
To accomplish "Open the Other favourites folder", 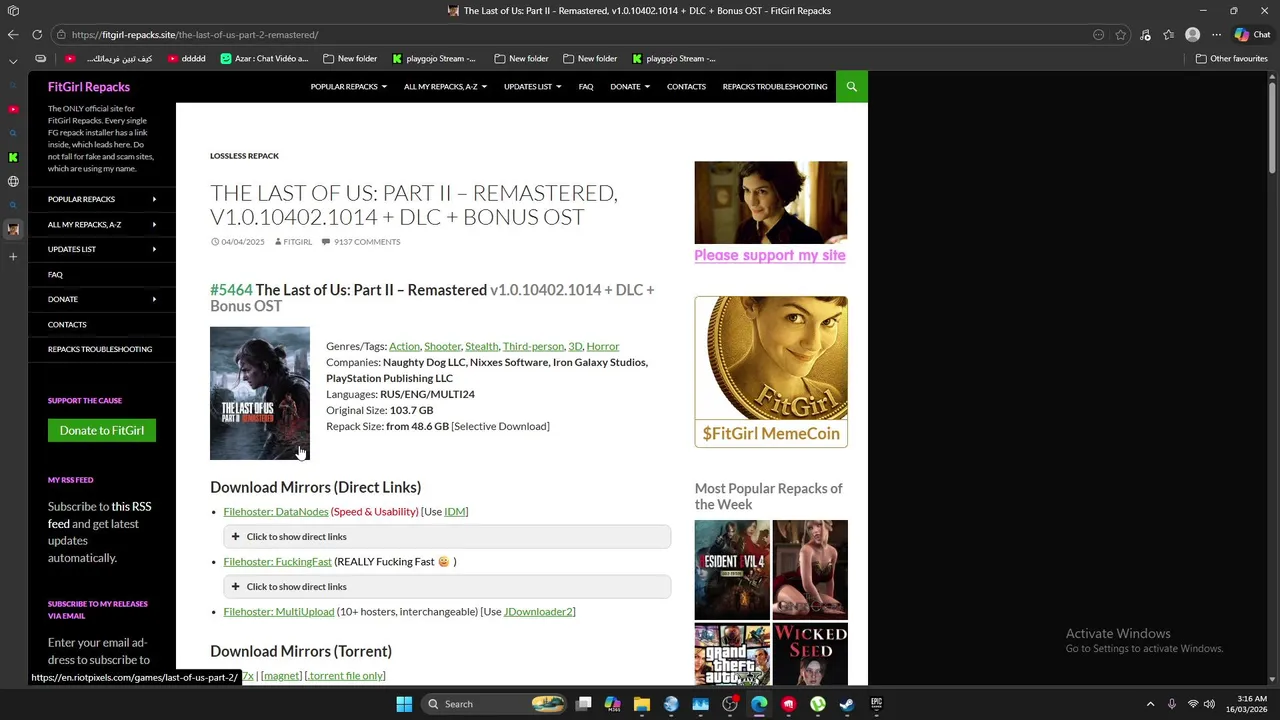I will coord(1231,58).
